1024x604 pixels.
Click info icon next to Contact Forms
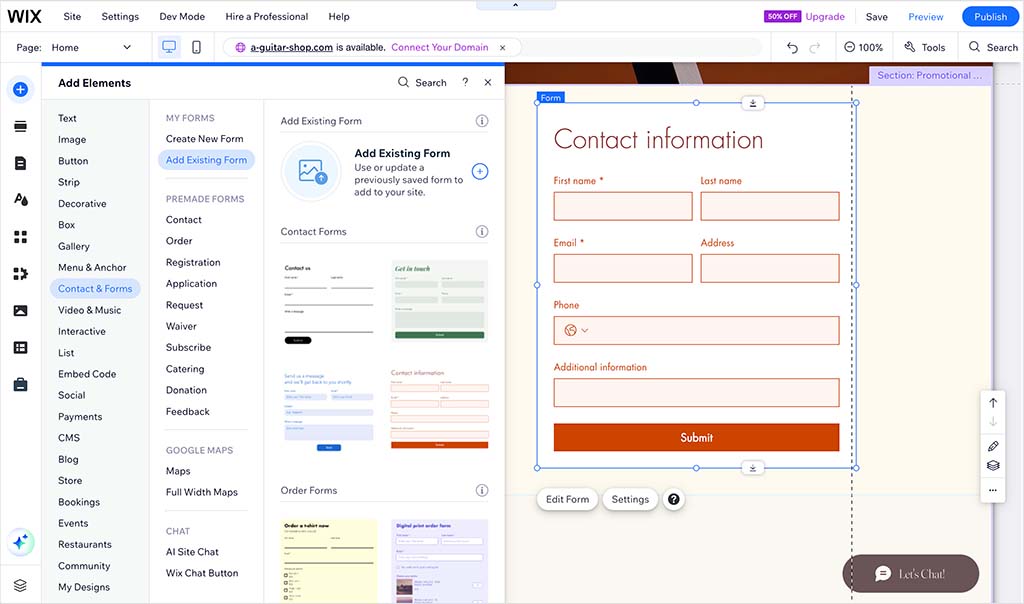pyautogui.click(x=482, y=232)
